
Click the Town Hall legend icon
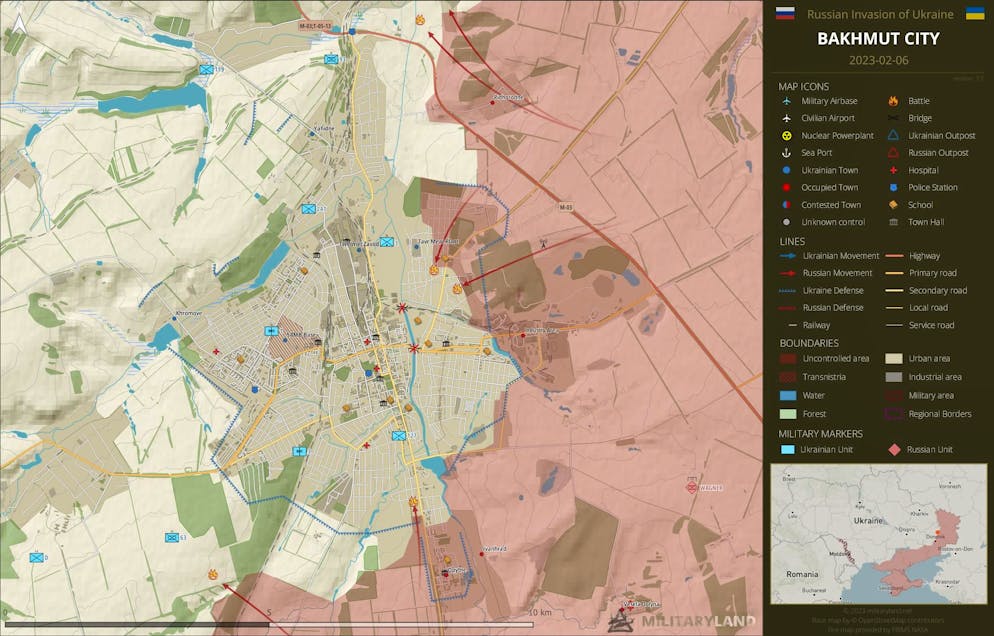pyautogui.click(x=893, y=222)
